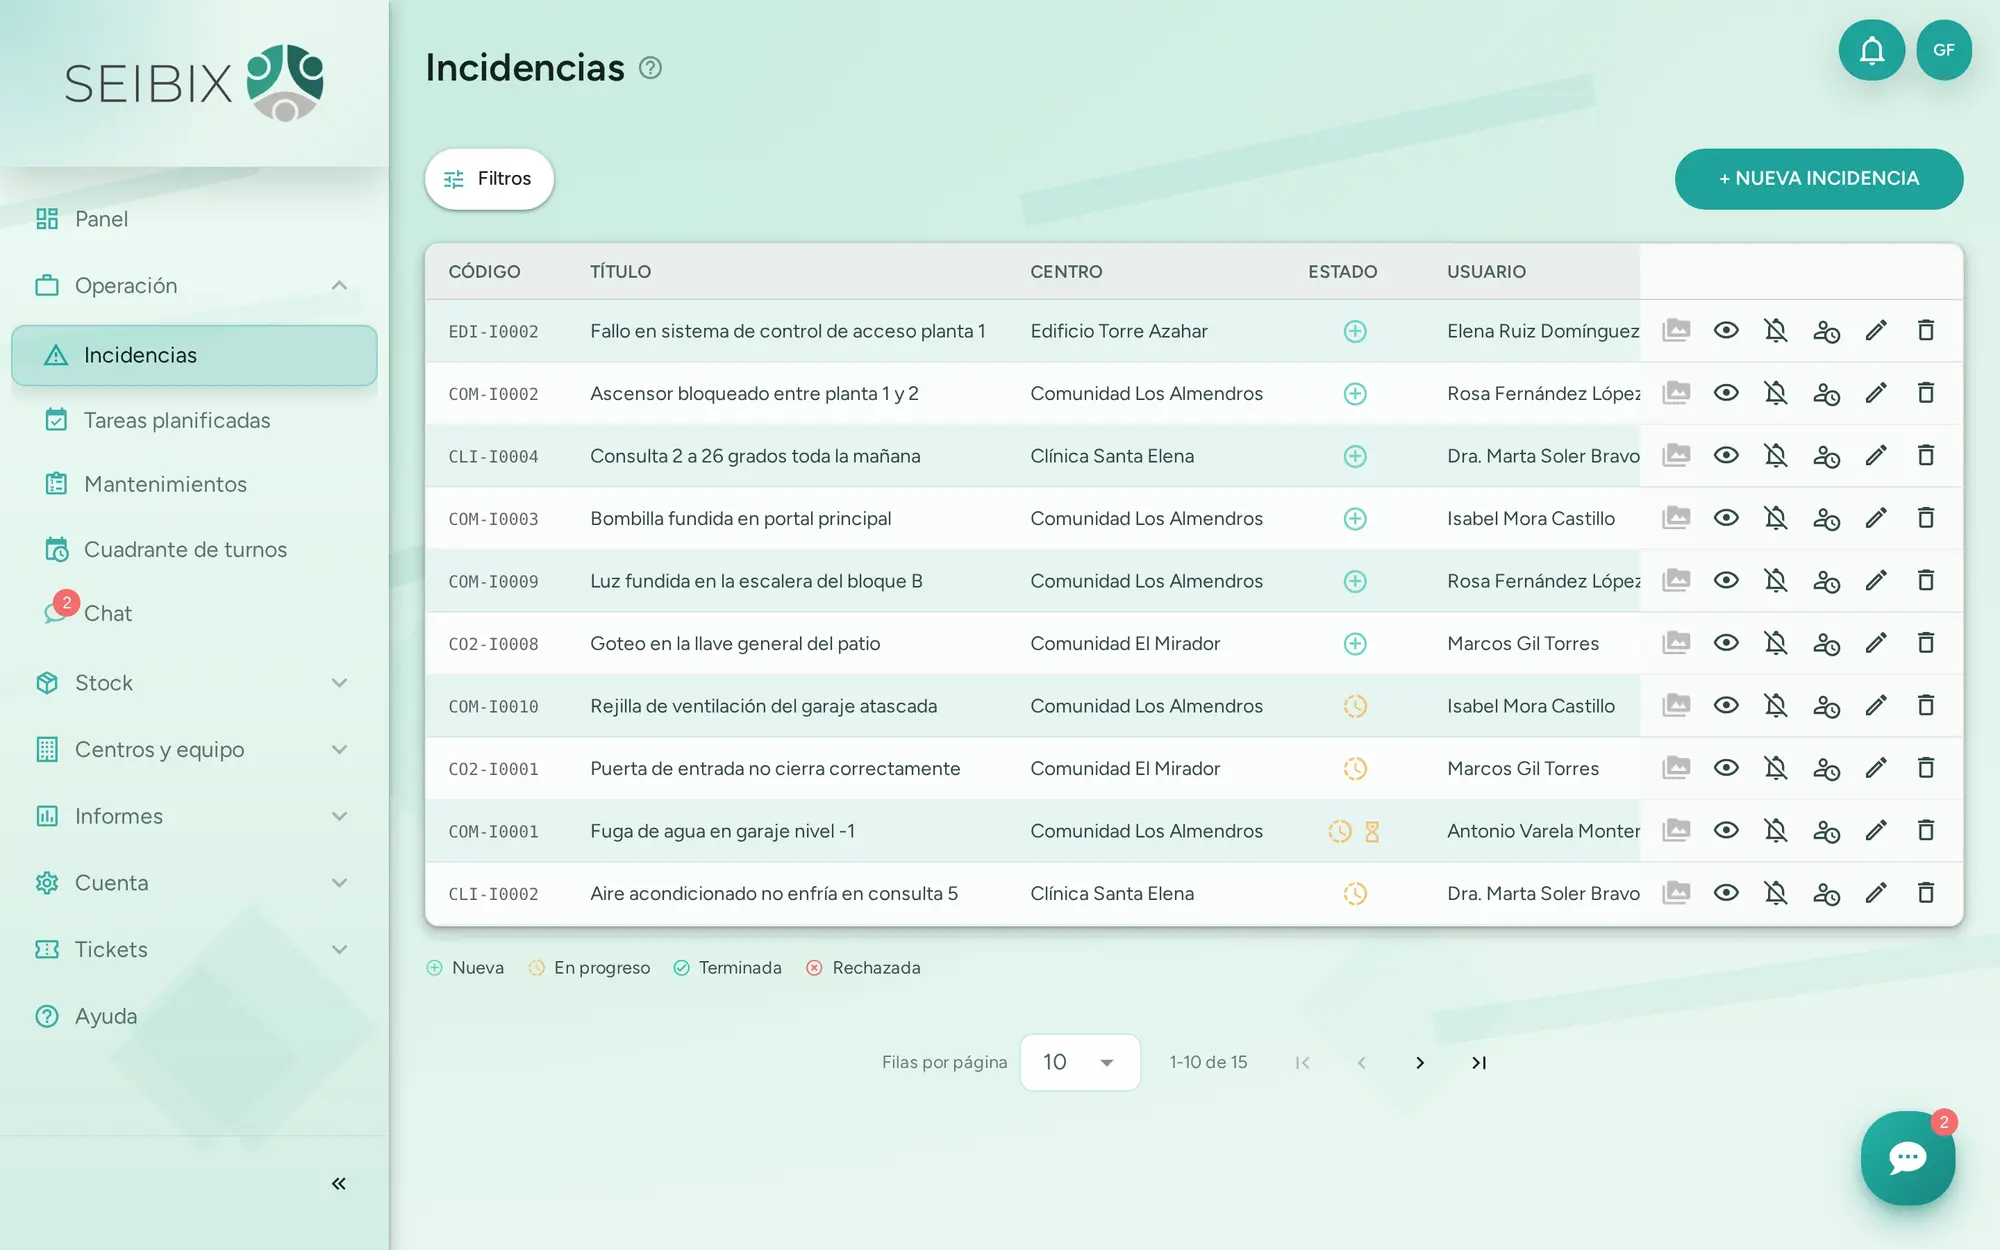The width and height of the screenshot is (2000, 1250).
Task: Click the help icon beside Incidencias title
Action: (x=650, y=68)
